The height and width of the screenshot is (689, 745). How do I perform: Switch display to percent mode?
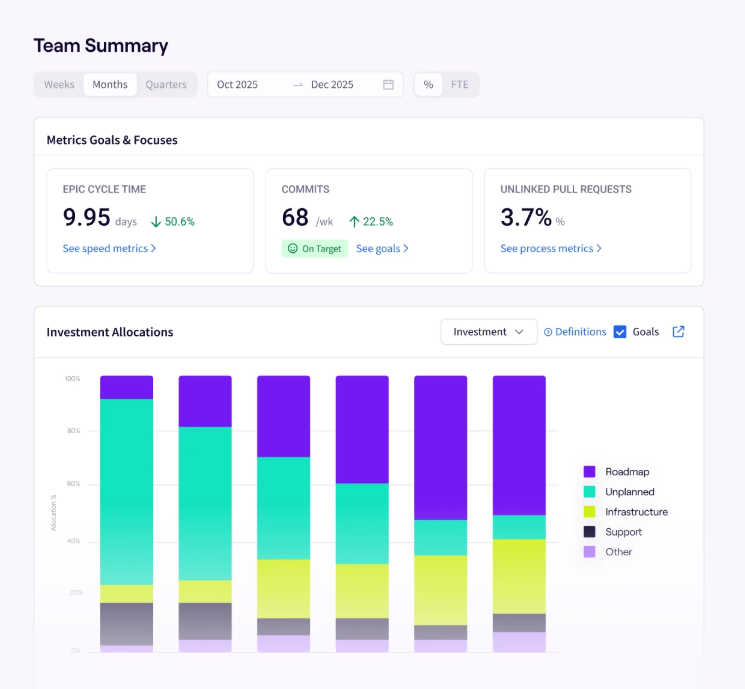coord(428,85)
